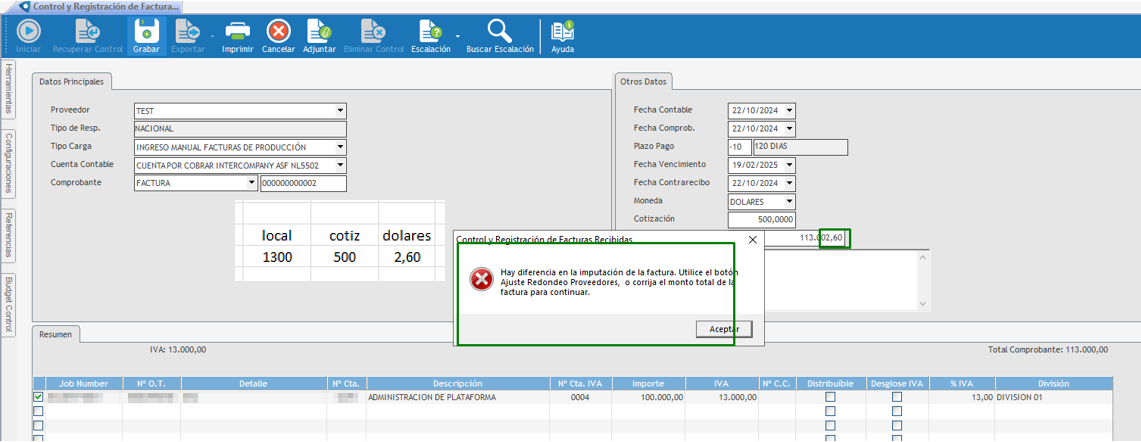Expand the Fecha Contrarecibo date dropdown
This screenshot has height=442, width=1141.
(x=790, y=183)
